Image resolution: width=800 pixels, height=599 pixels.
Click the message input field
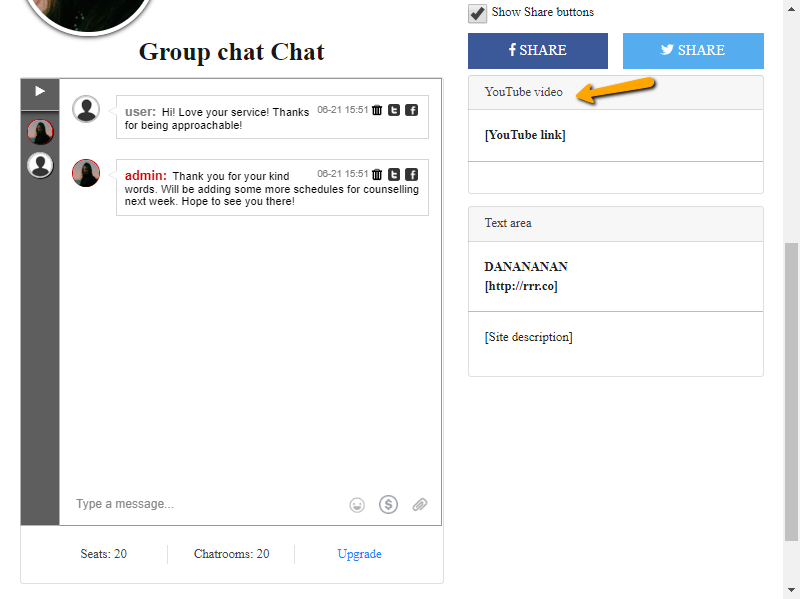[x=200, y=504]
